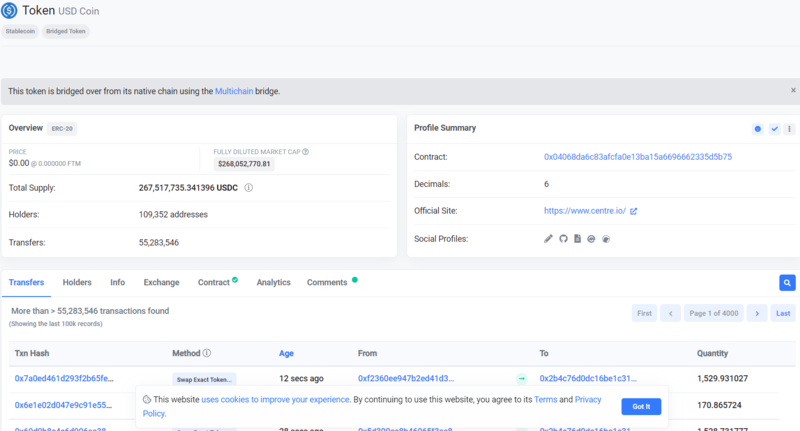Switch to the Exchange tab
Screen dimensions: 800x431
(x=161, y=283)
